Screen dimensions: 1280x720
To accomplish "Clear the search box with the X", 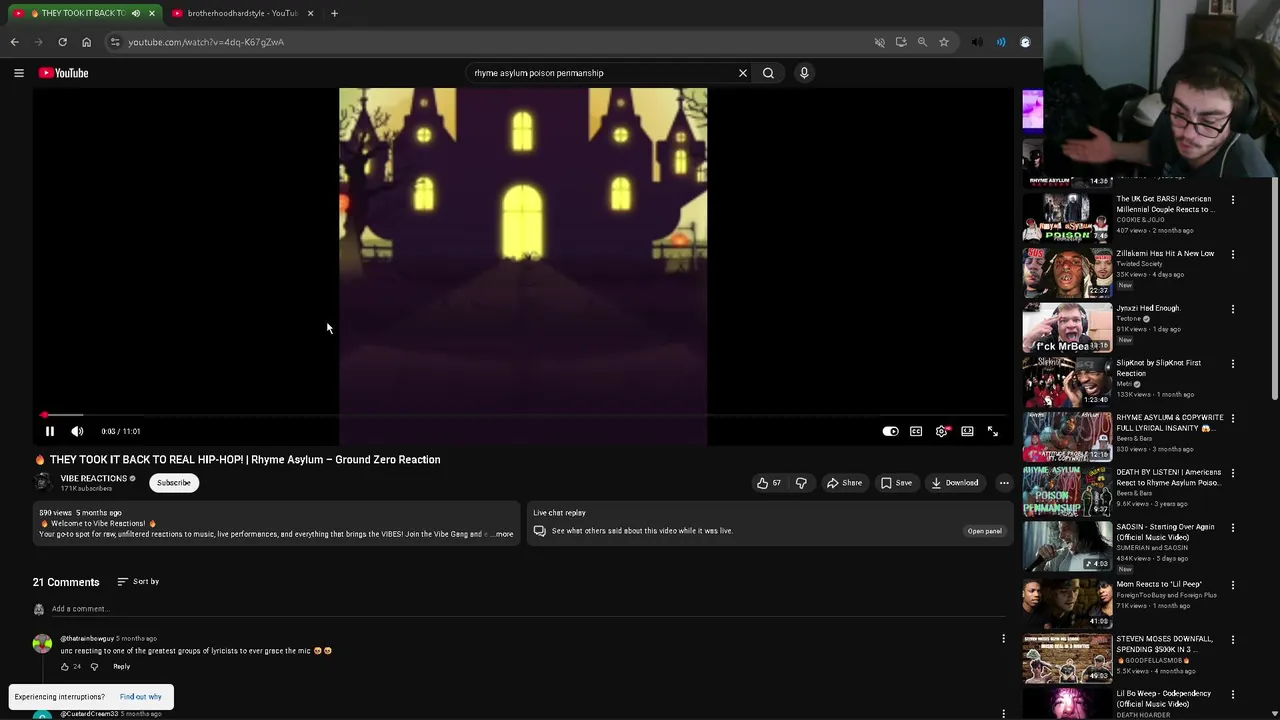I will point(742,73).
